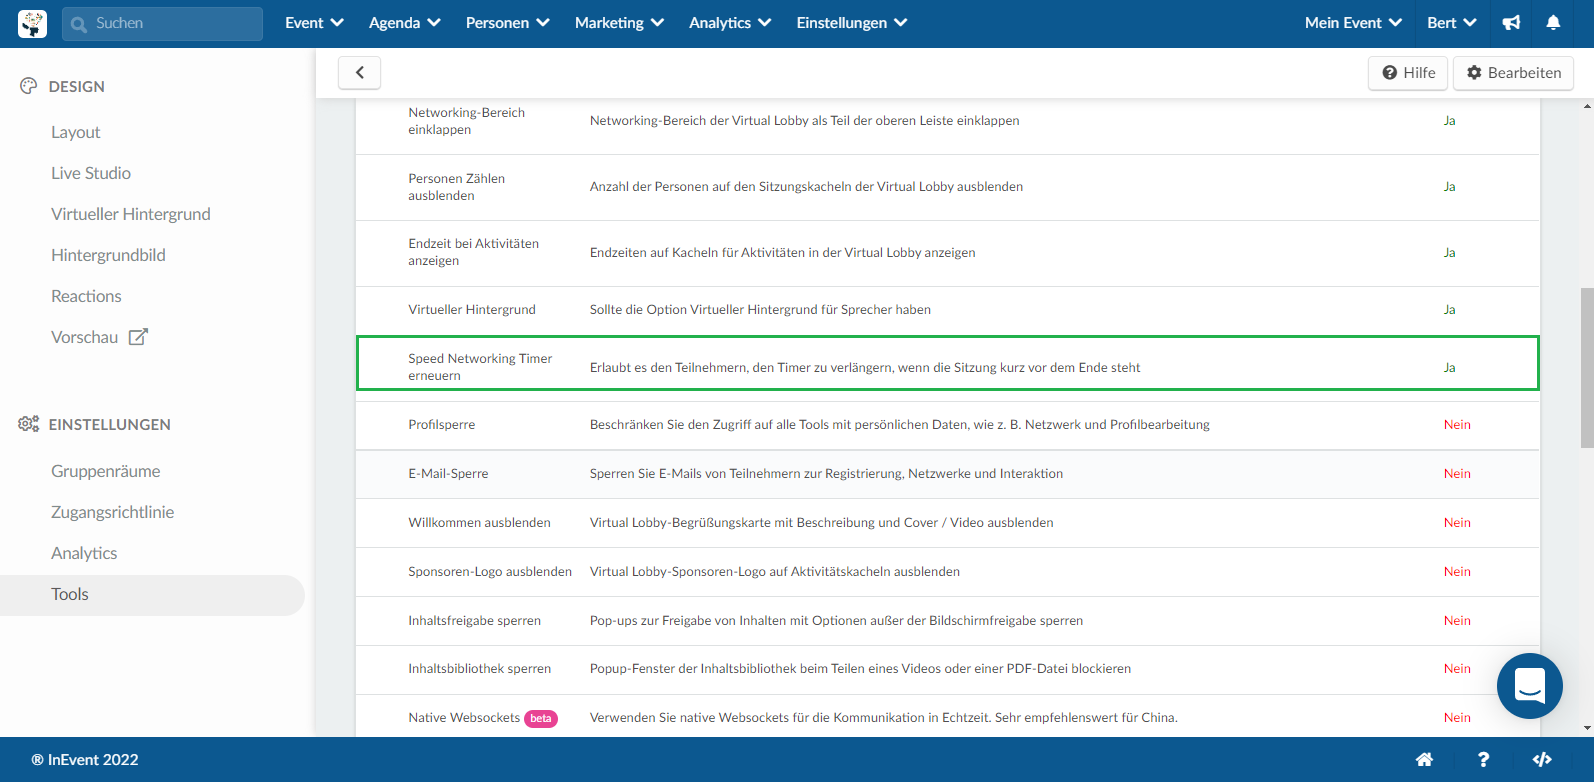Click the scrollbar down arrow

click(1587, 729)
